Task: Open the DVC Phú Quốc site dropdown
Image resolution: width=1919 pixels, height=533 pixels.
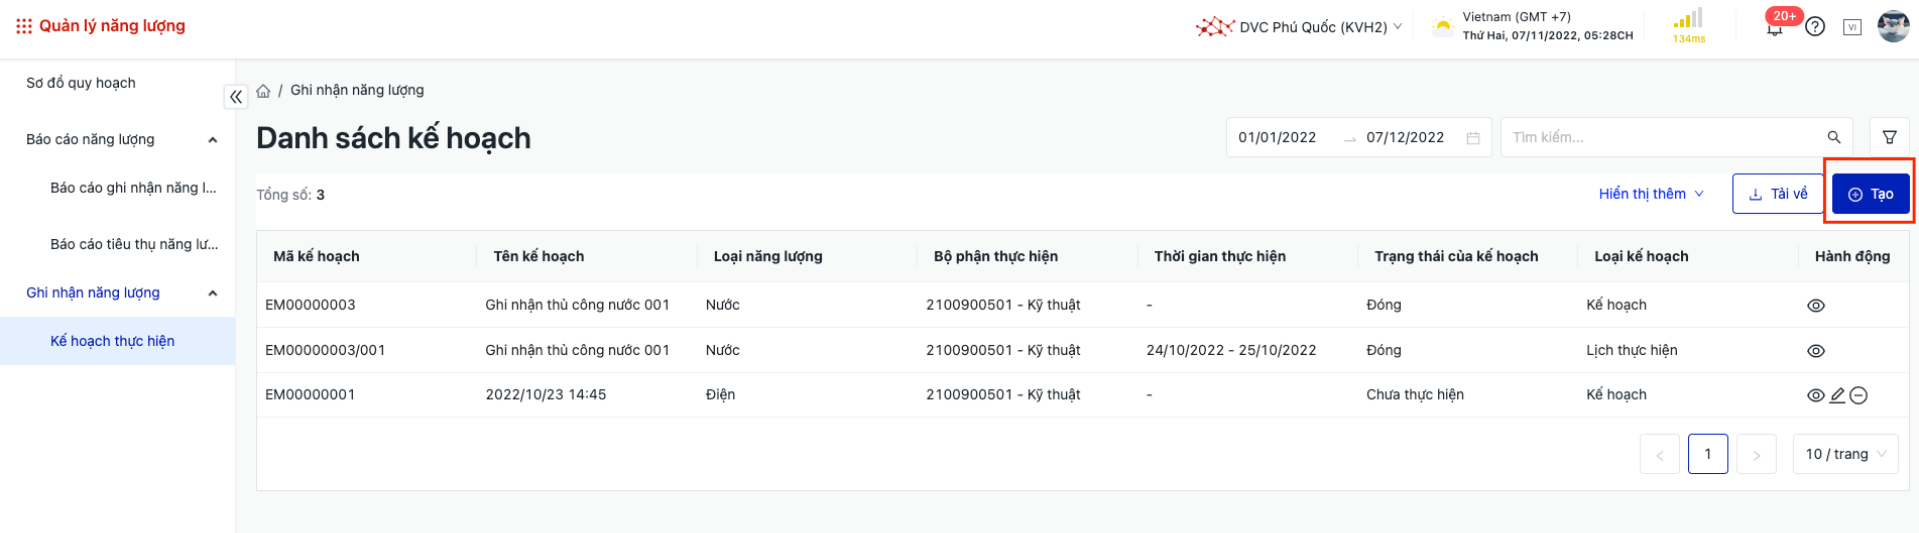Action: click(1300, 27)
